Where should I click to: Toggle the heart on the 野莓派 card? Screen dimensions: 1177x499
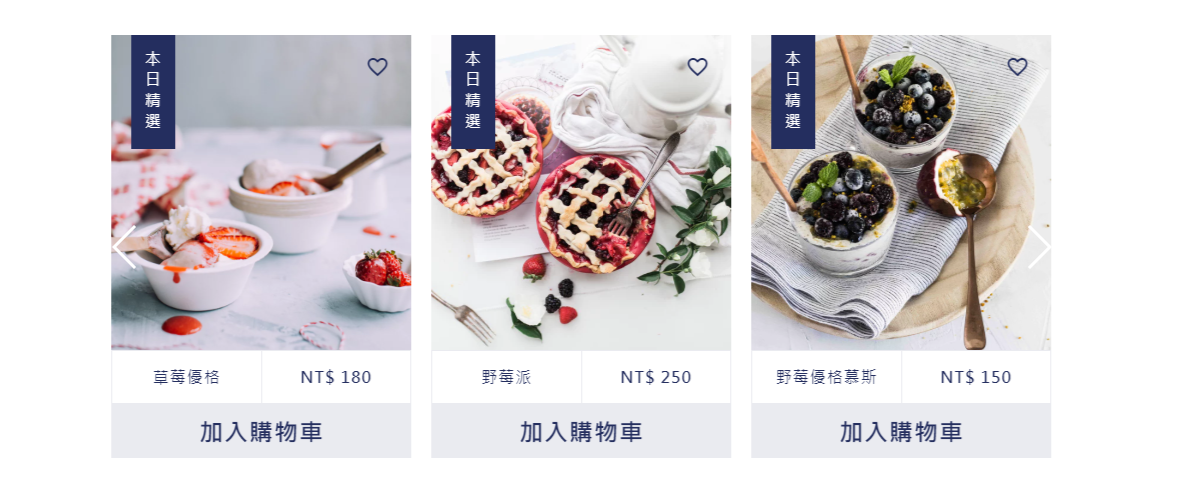point(697,67)
